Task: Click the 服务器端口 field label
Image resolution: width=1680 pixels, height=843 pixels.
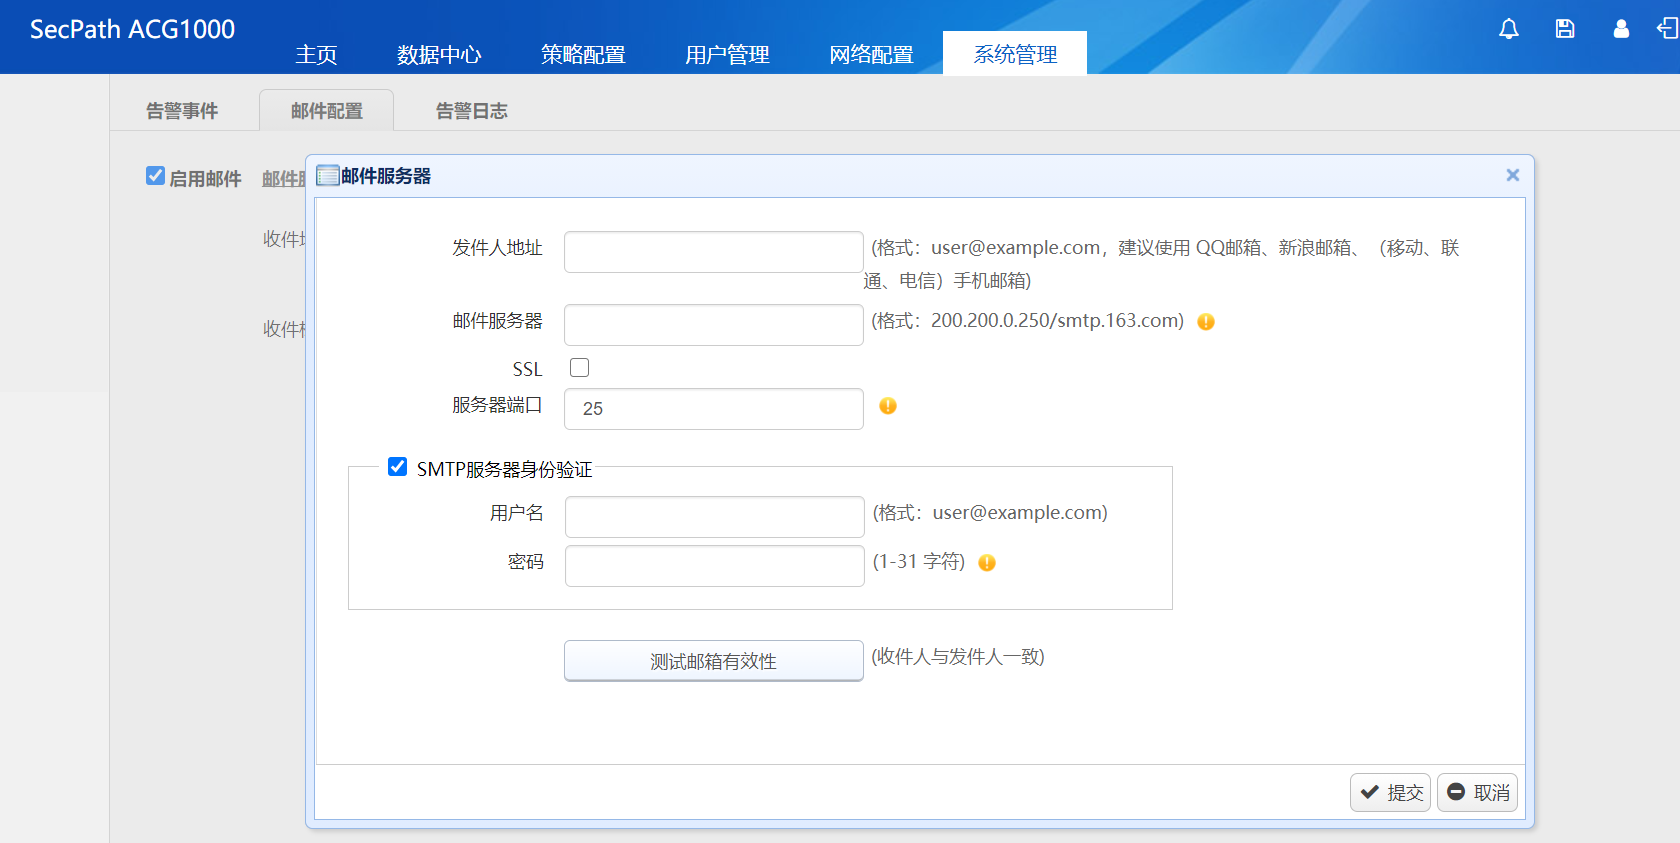Action: (497, 405)
